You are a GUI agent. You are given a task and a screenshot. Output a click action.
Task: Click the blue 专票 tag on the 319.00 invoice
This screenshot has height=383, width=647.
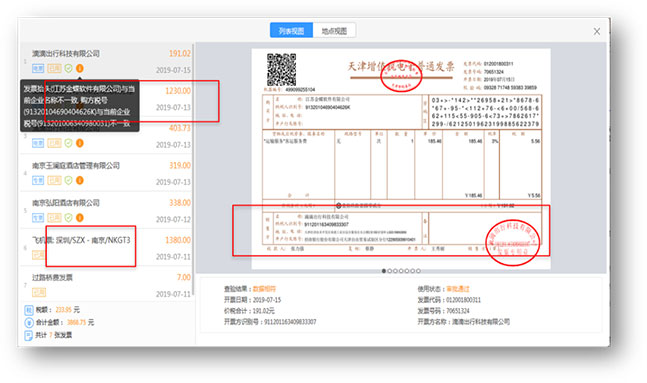[38, 180]
